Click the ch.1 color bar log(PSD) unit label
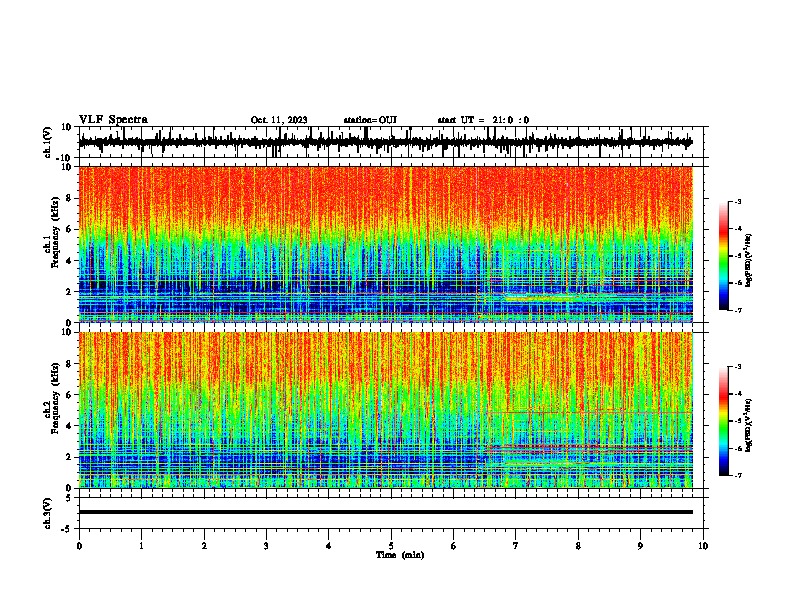The width and height of the screenshot is (792, 612). click(749, 260)
